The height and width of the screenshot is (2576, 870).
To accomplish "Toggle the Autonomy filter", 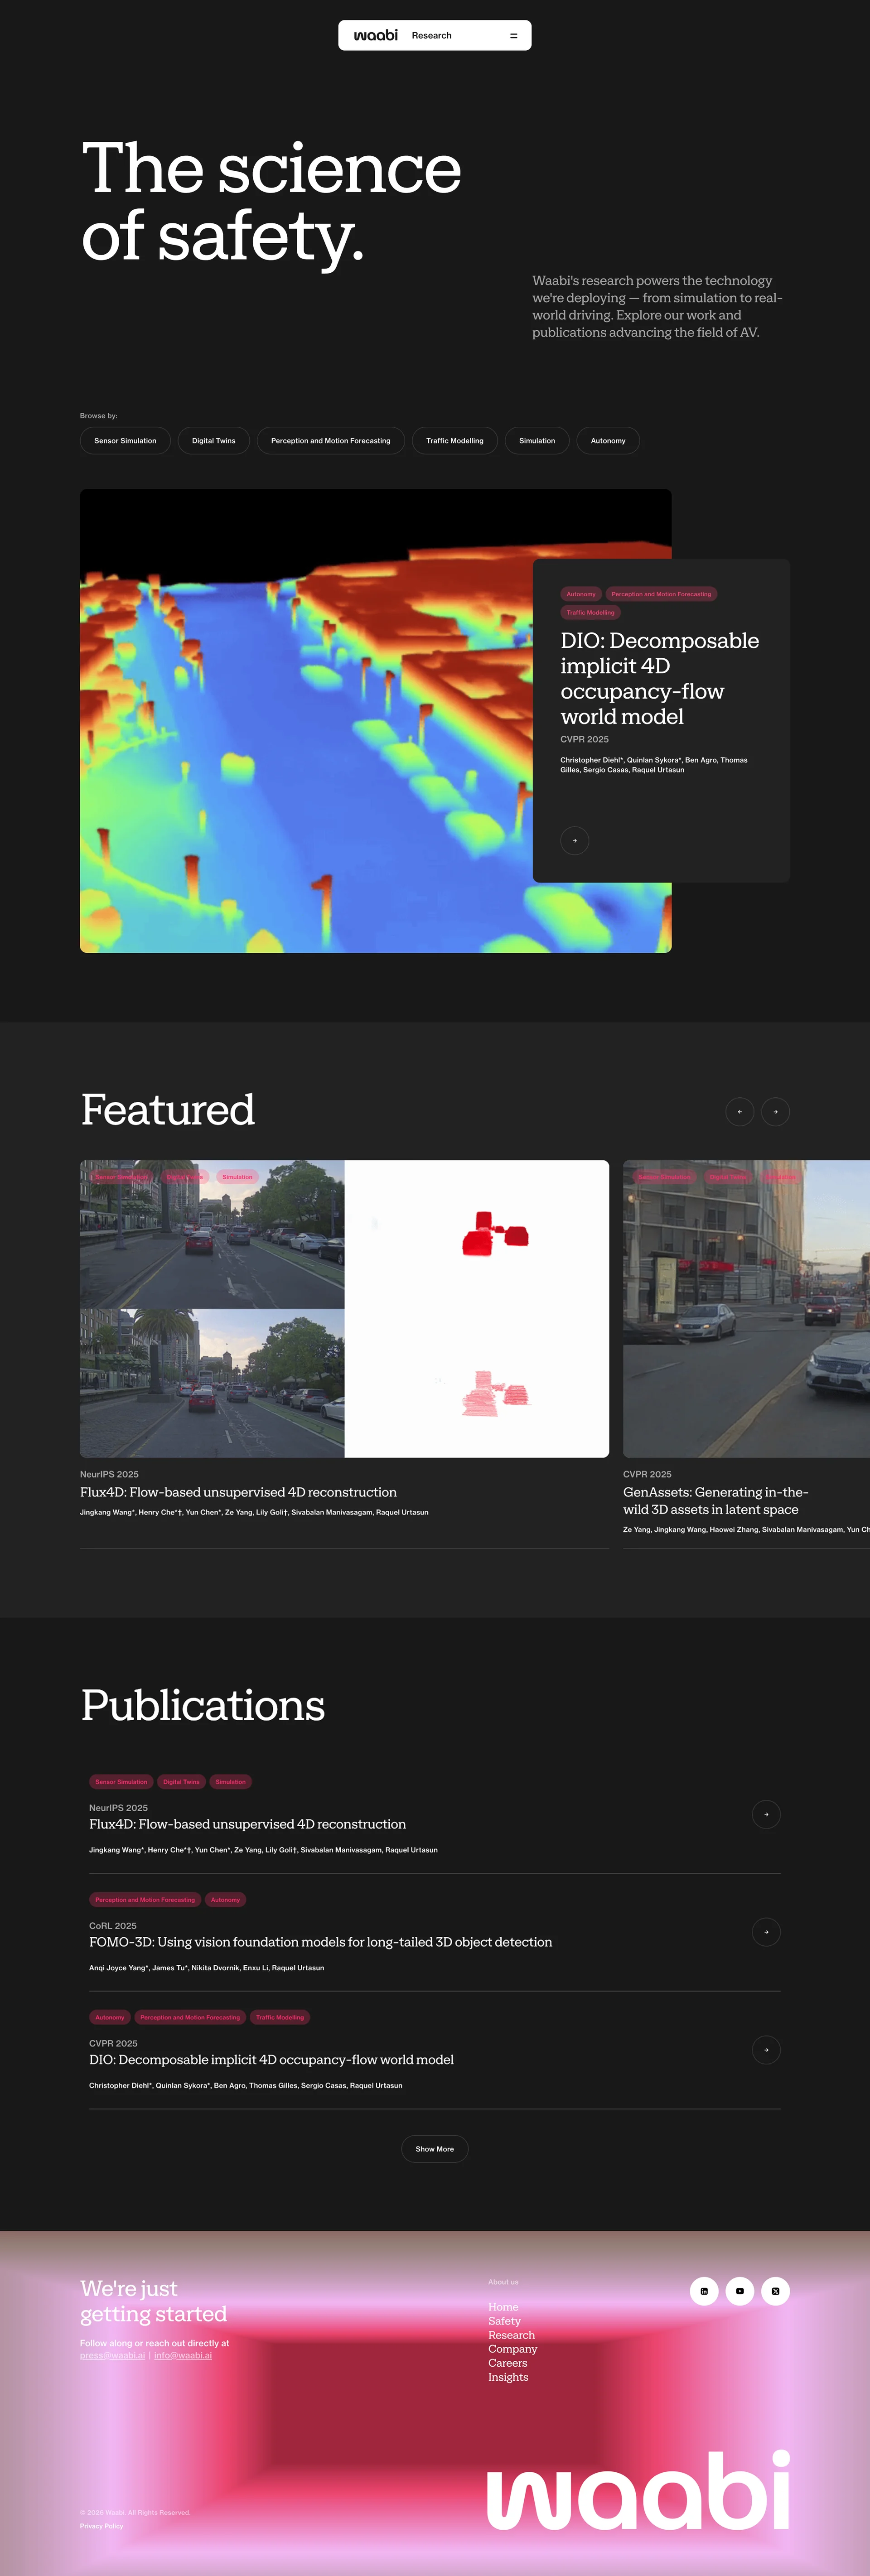I will click(607, 440).
